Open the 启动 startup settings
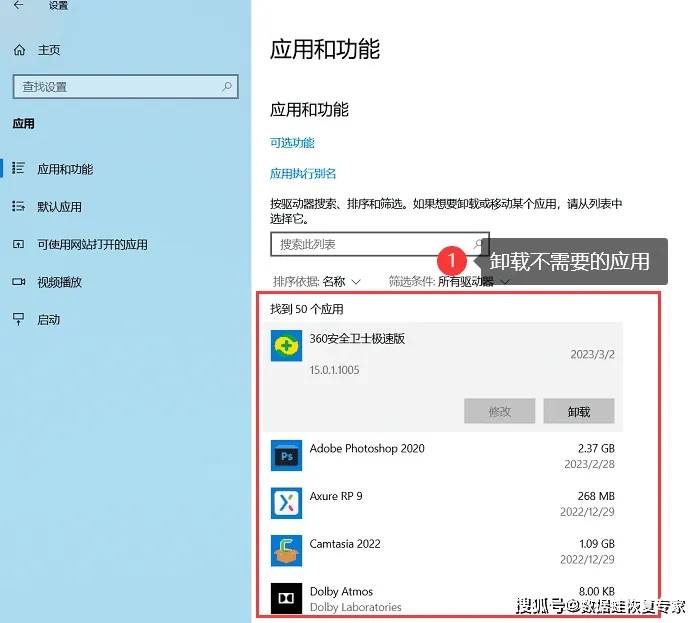This screenshot has width=700, height=623. pyautogui.click(x=48, y=320)
